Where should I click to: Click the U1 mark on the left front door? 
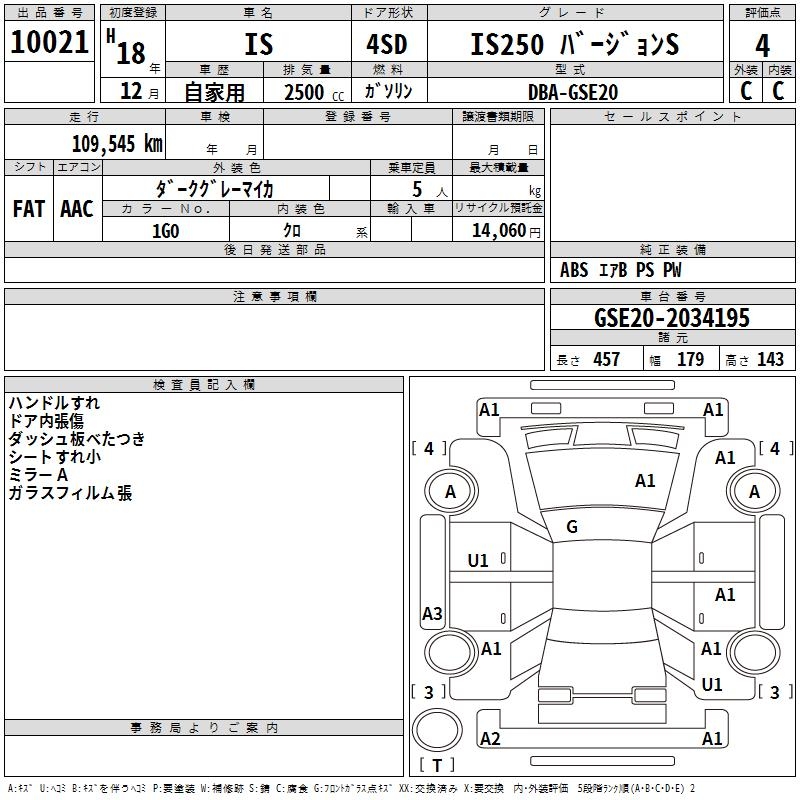[478, 561]
